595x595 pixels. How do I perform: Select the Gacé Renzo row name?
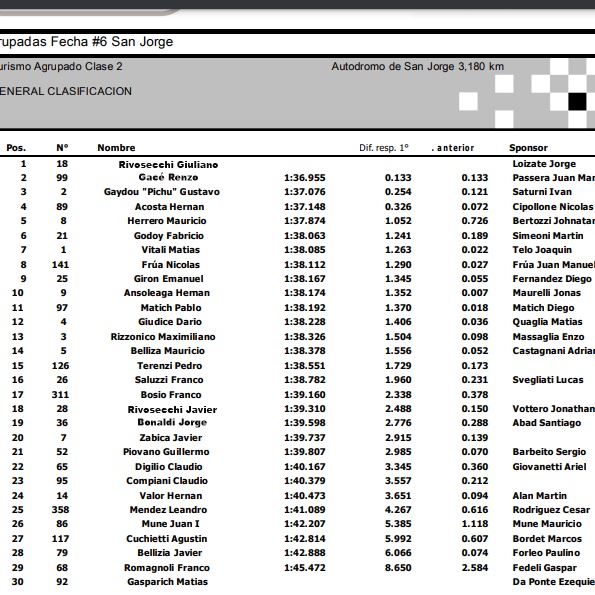pos(168,177)
